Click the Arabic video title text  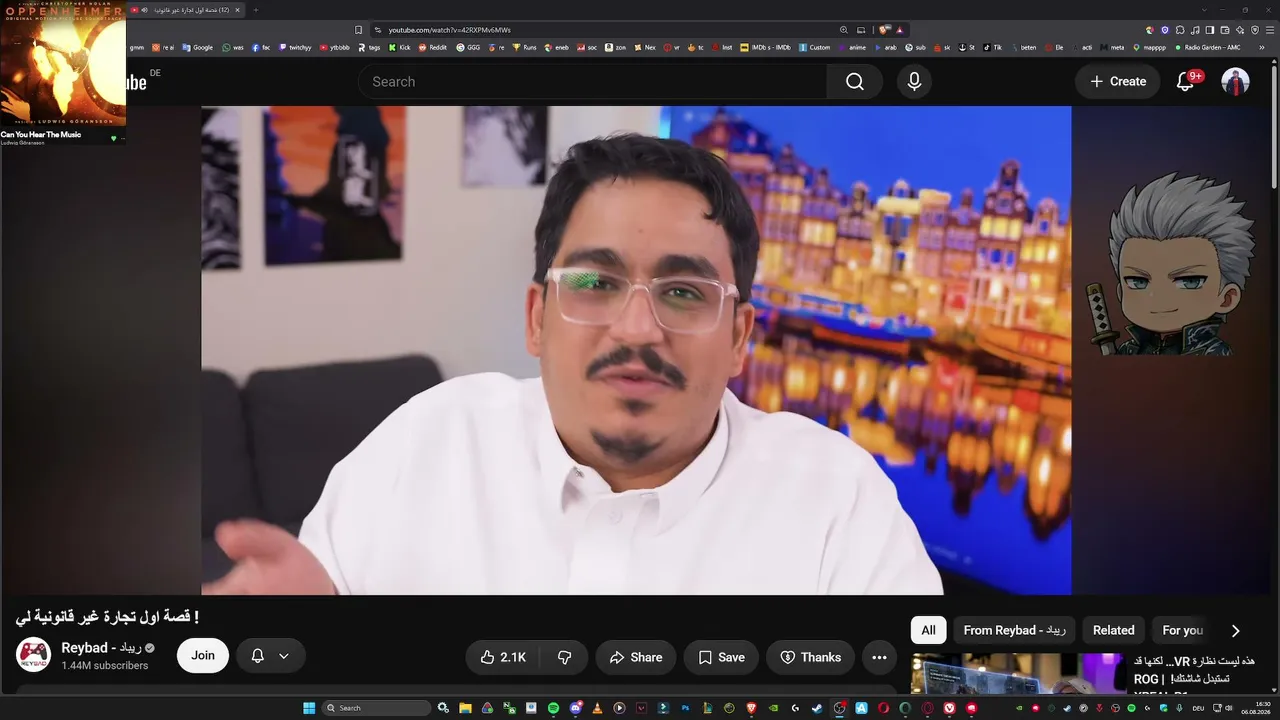(107, 616)
